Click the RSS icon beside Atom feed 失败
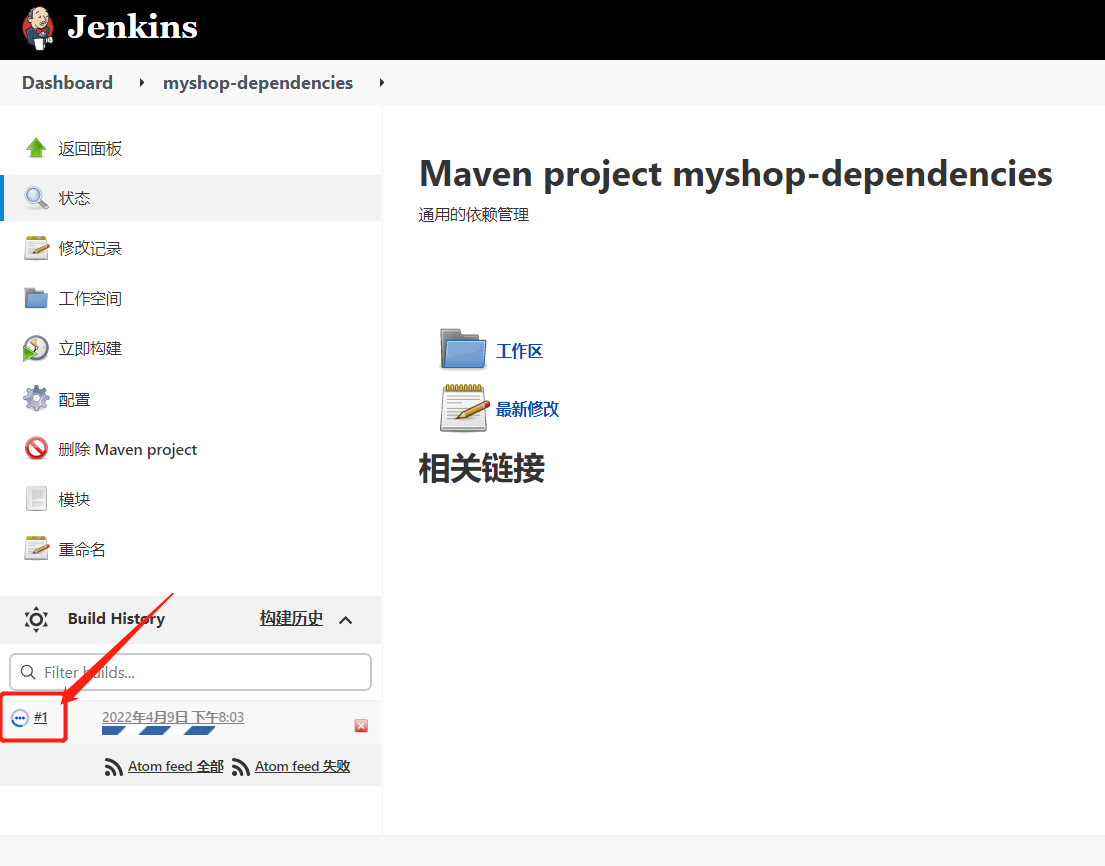The width and height of the screenshot is (1105, 866). (x=240, y=767)
